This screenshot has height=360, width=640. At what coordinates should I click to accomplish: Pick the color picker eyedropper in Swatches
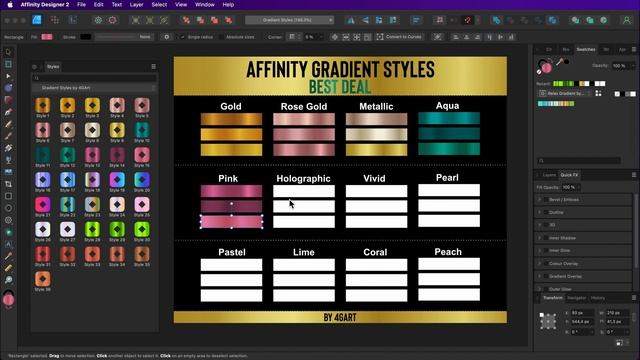560,62
